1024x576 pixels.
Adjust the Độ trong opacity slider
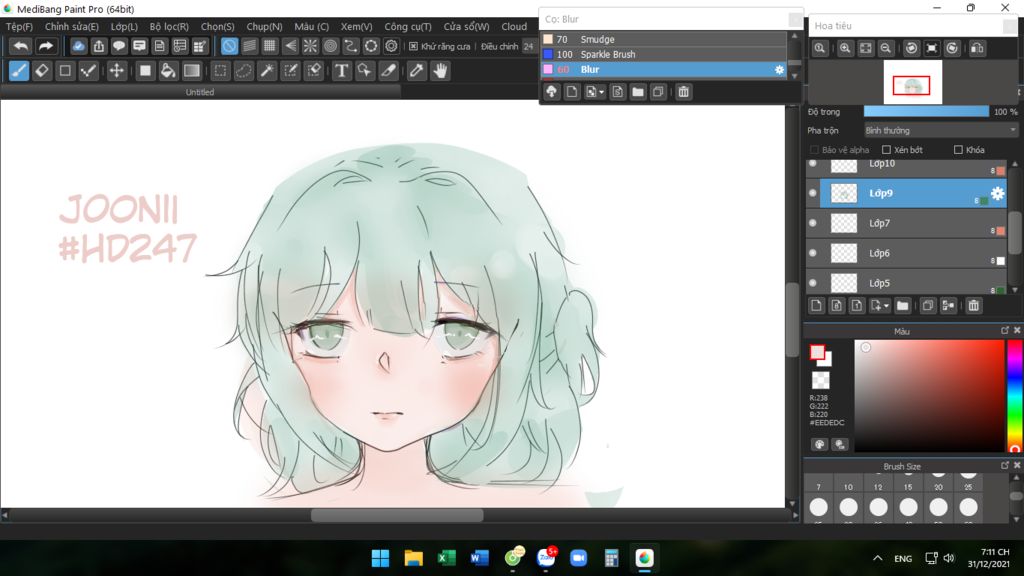click(x=926, y=112)
